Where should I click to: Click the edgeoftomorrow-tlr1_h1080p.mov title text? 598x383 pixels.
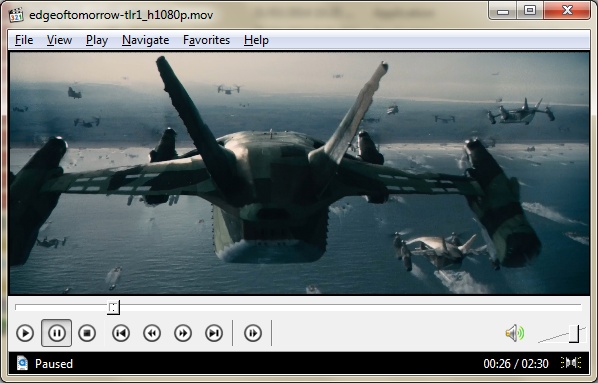(x=121, y=15)
